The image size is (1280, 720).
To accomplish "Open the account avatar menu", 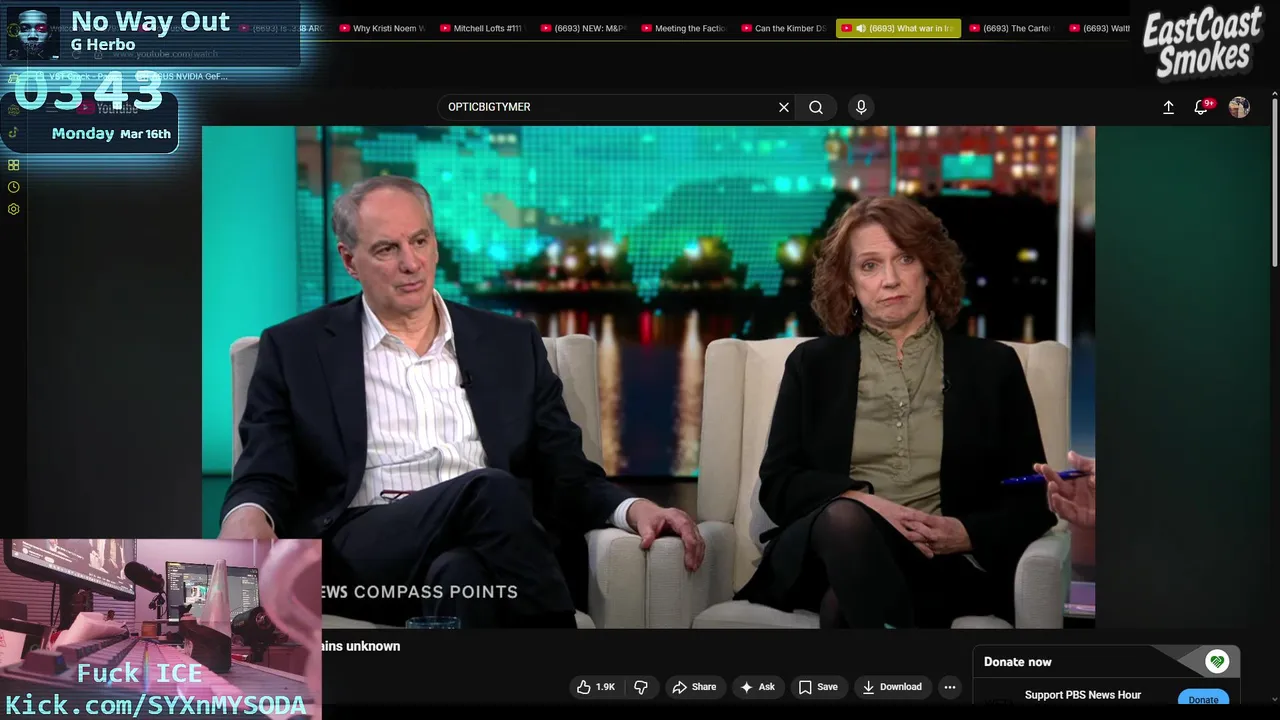I will tap(1239, 107).
